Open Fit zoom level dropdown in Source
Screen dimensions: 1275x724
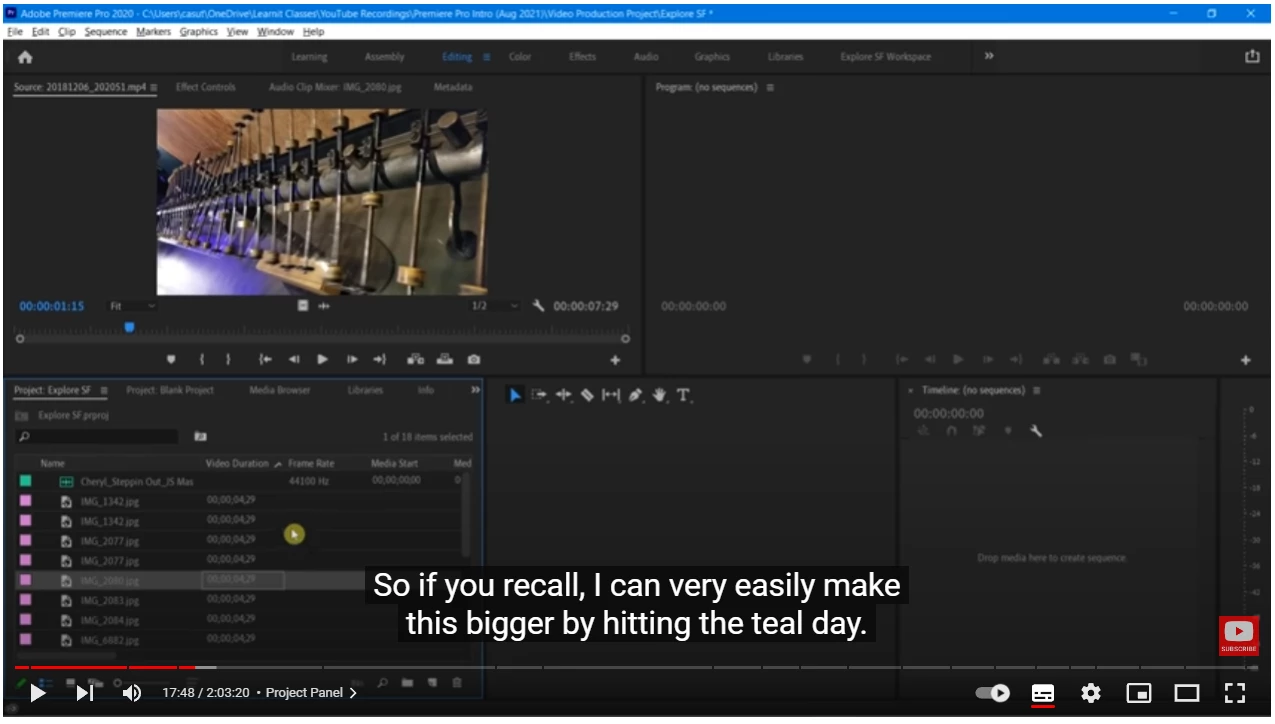133,306
